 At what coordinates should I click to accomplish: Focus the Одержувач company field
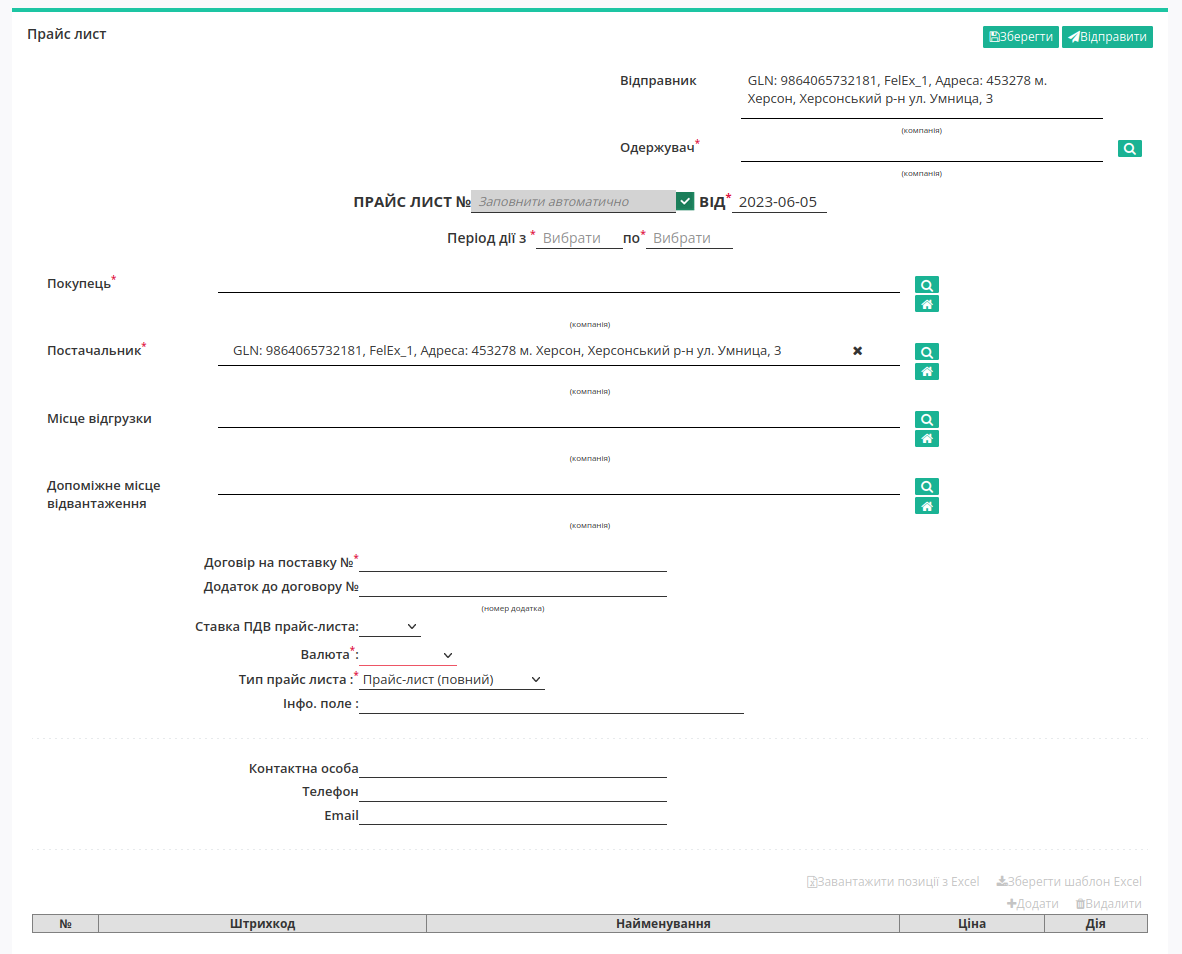921,149
